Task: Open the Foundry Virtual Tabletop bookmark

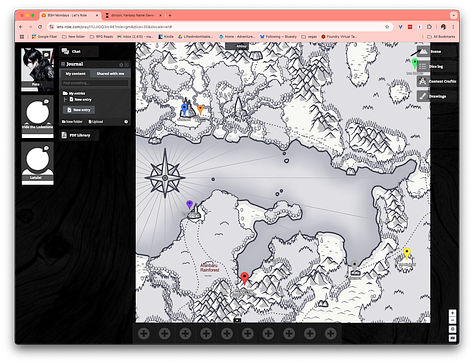Action: pyautogui.click(x=339, y=37)
